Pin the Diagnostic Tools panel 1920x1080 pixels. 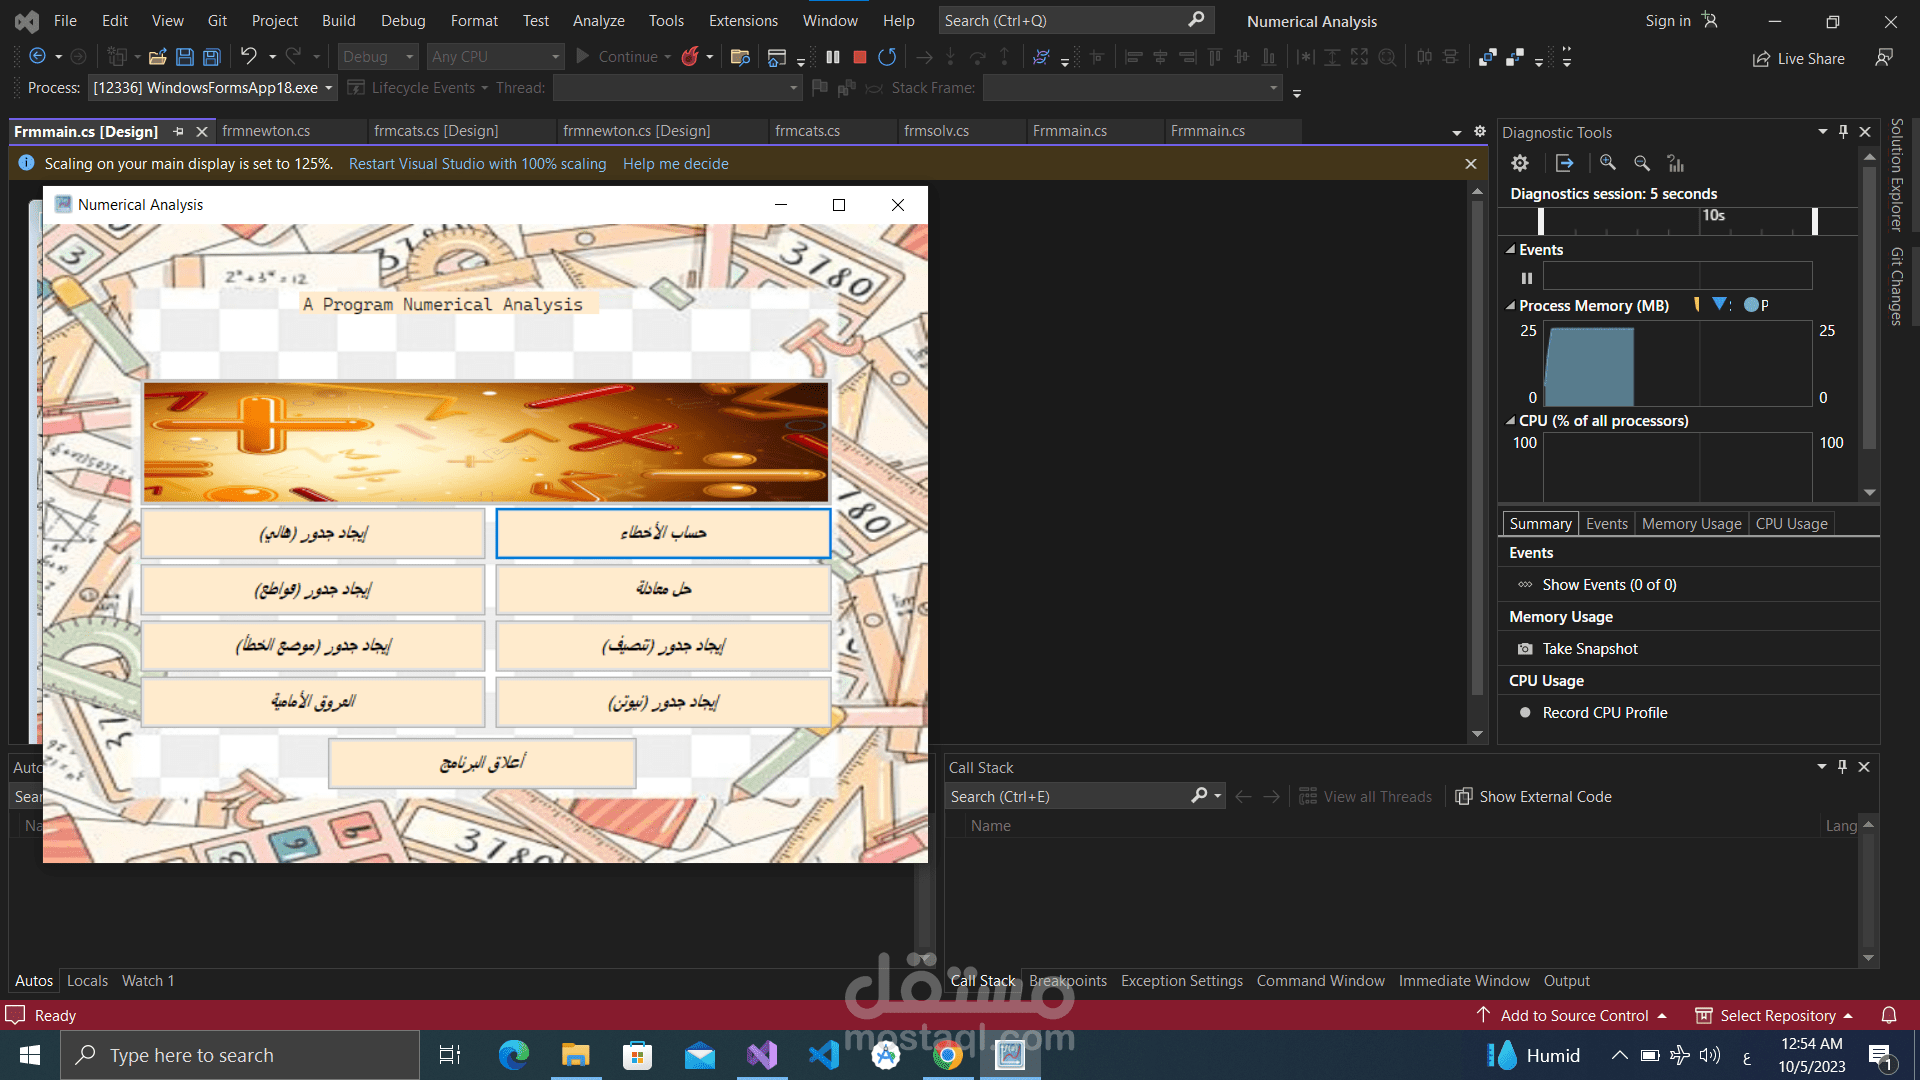[1843, 132]
